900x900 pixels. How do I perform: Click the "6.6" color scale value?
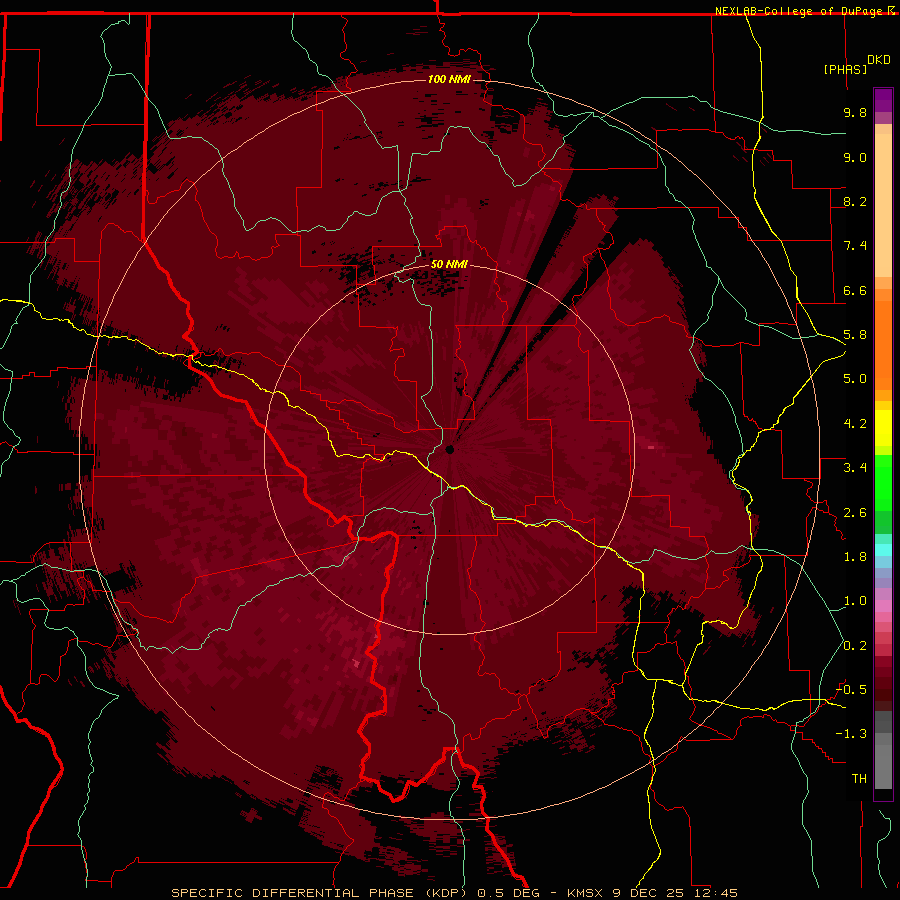coord(855,290)
